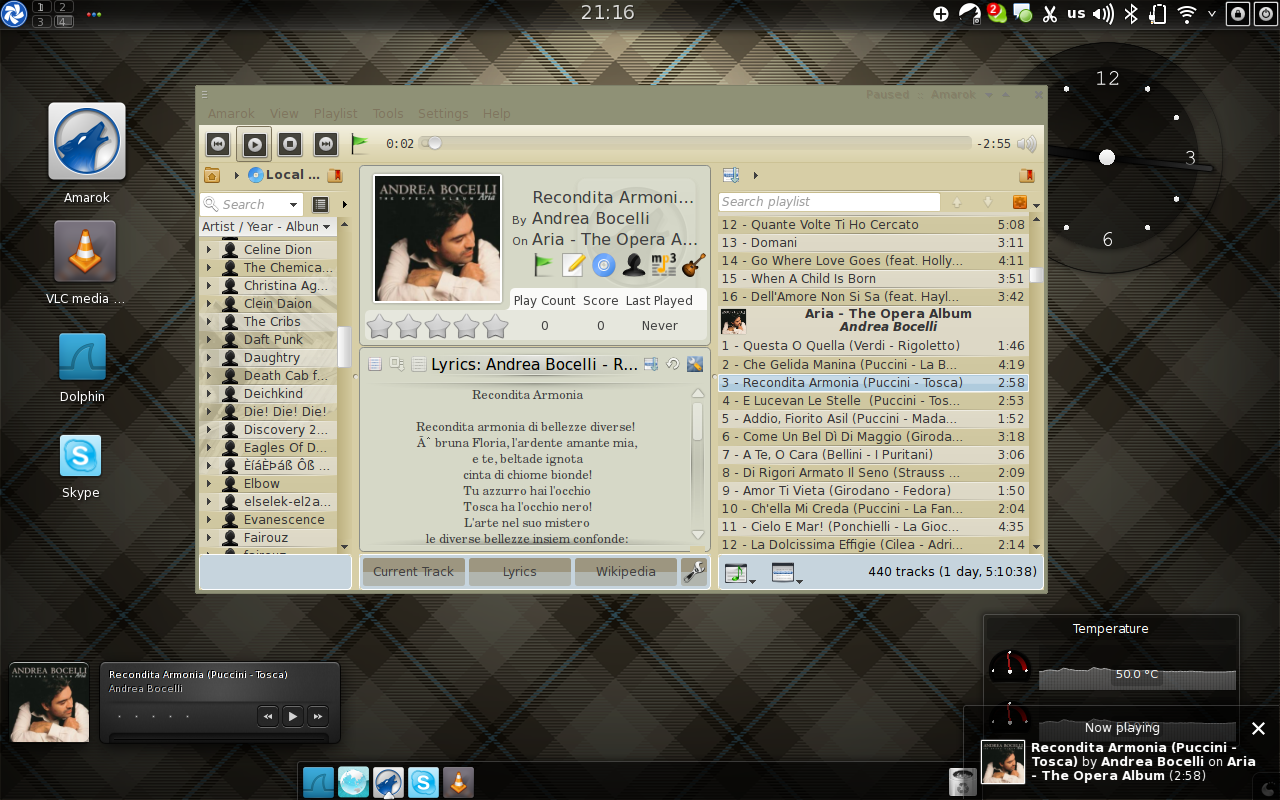Mute audio with the Amarok speaker icon

[1027, 144]
